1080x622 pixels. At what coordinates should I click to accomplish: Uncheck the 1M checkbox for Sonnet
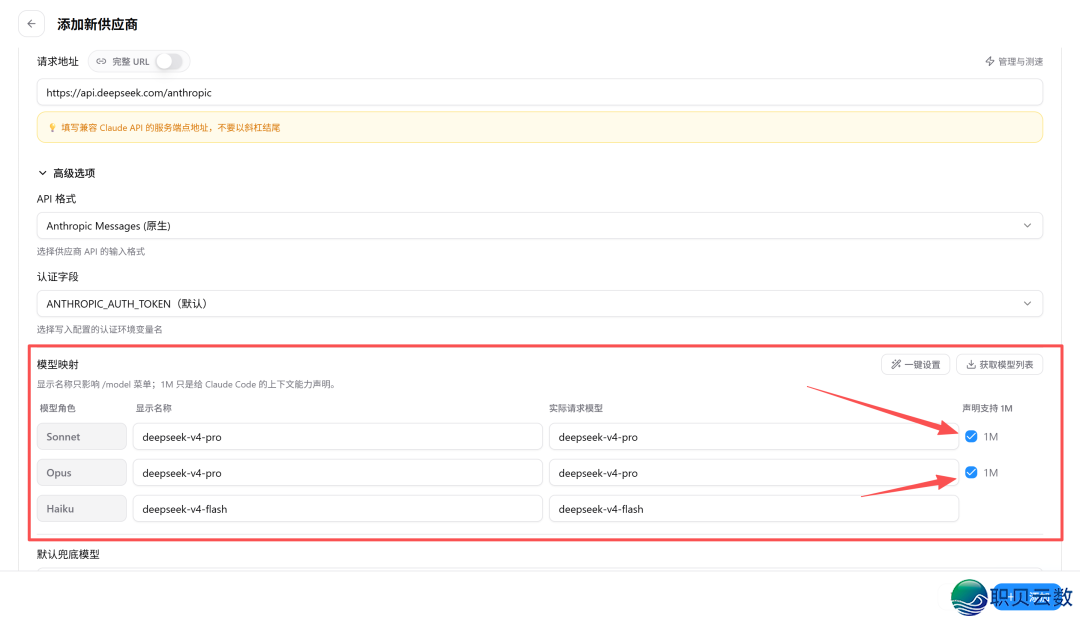[x=971, y=437]
